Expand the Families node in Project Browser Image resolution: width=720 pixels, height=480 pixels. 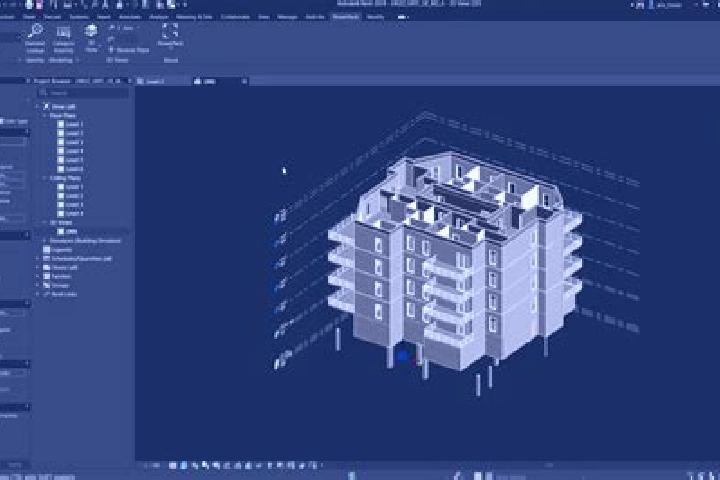(38, 277)
